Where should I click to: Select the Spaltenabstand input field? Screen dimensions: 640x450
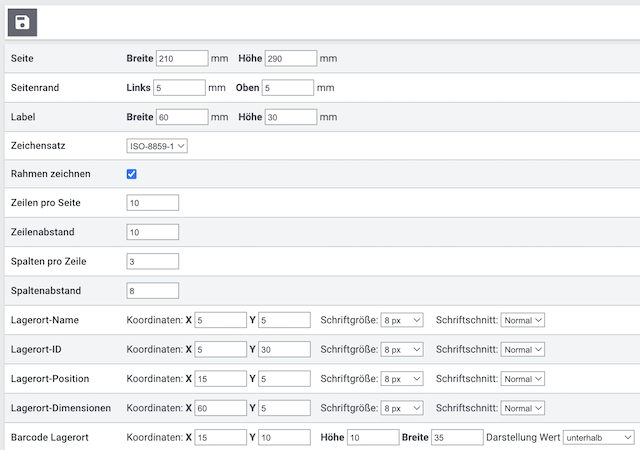[153, 291]
